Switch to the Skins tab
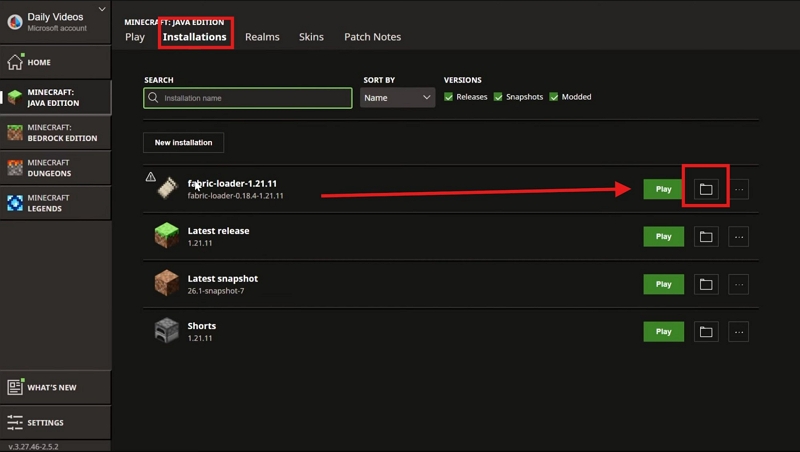Image resolution: width=800 pixels, height=452 pixels. pos(311,37)
